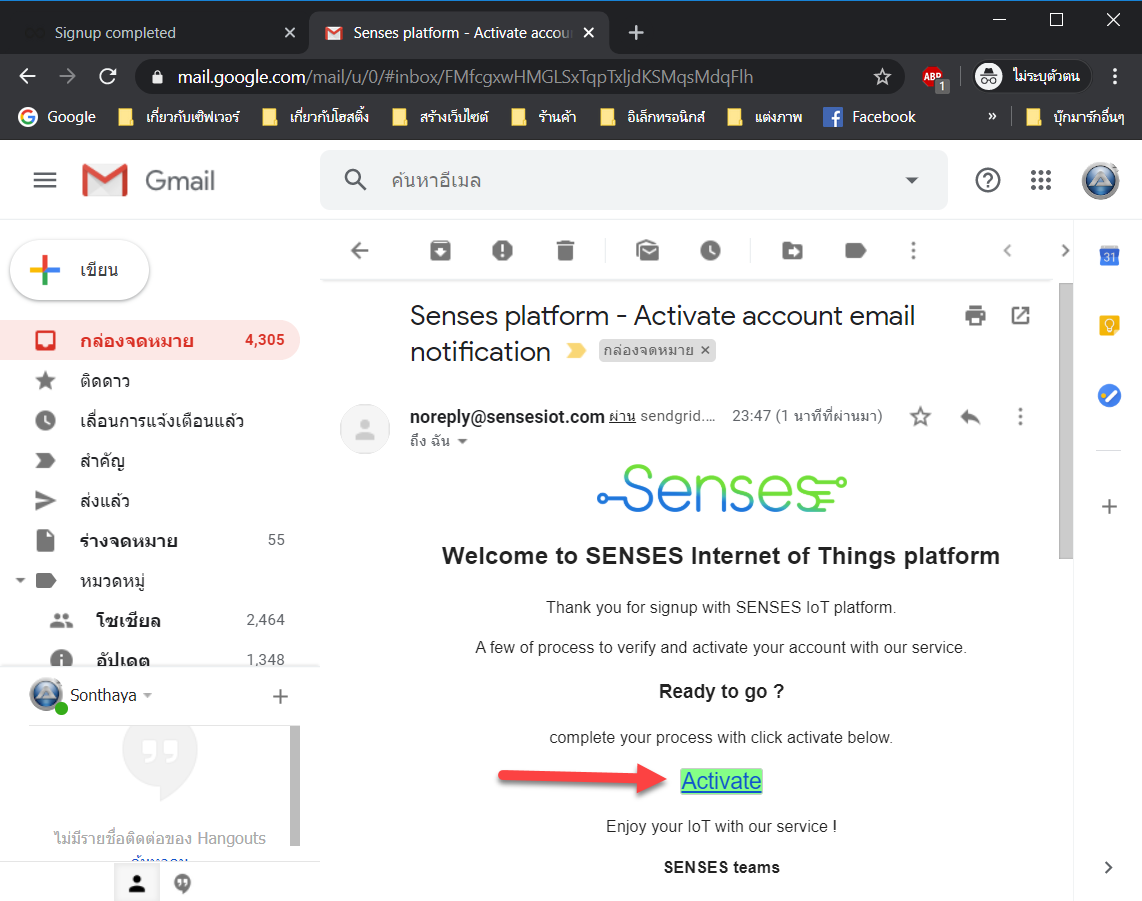
Task: Remove the inbox label chip
Action: tap(705, 350)
